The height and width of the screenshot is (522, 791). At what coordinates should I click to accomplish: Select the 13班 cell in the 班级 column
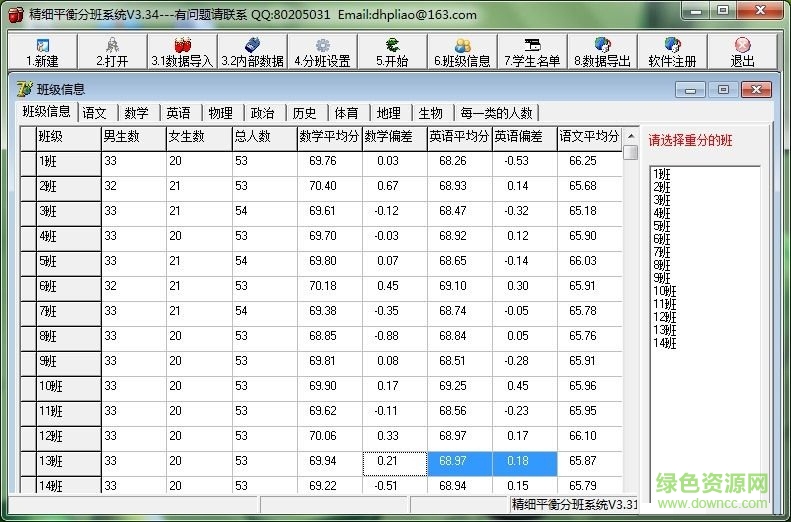[68, 462]
